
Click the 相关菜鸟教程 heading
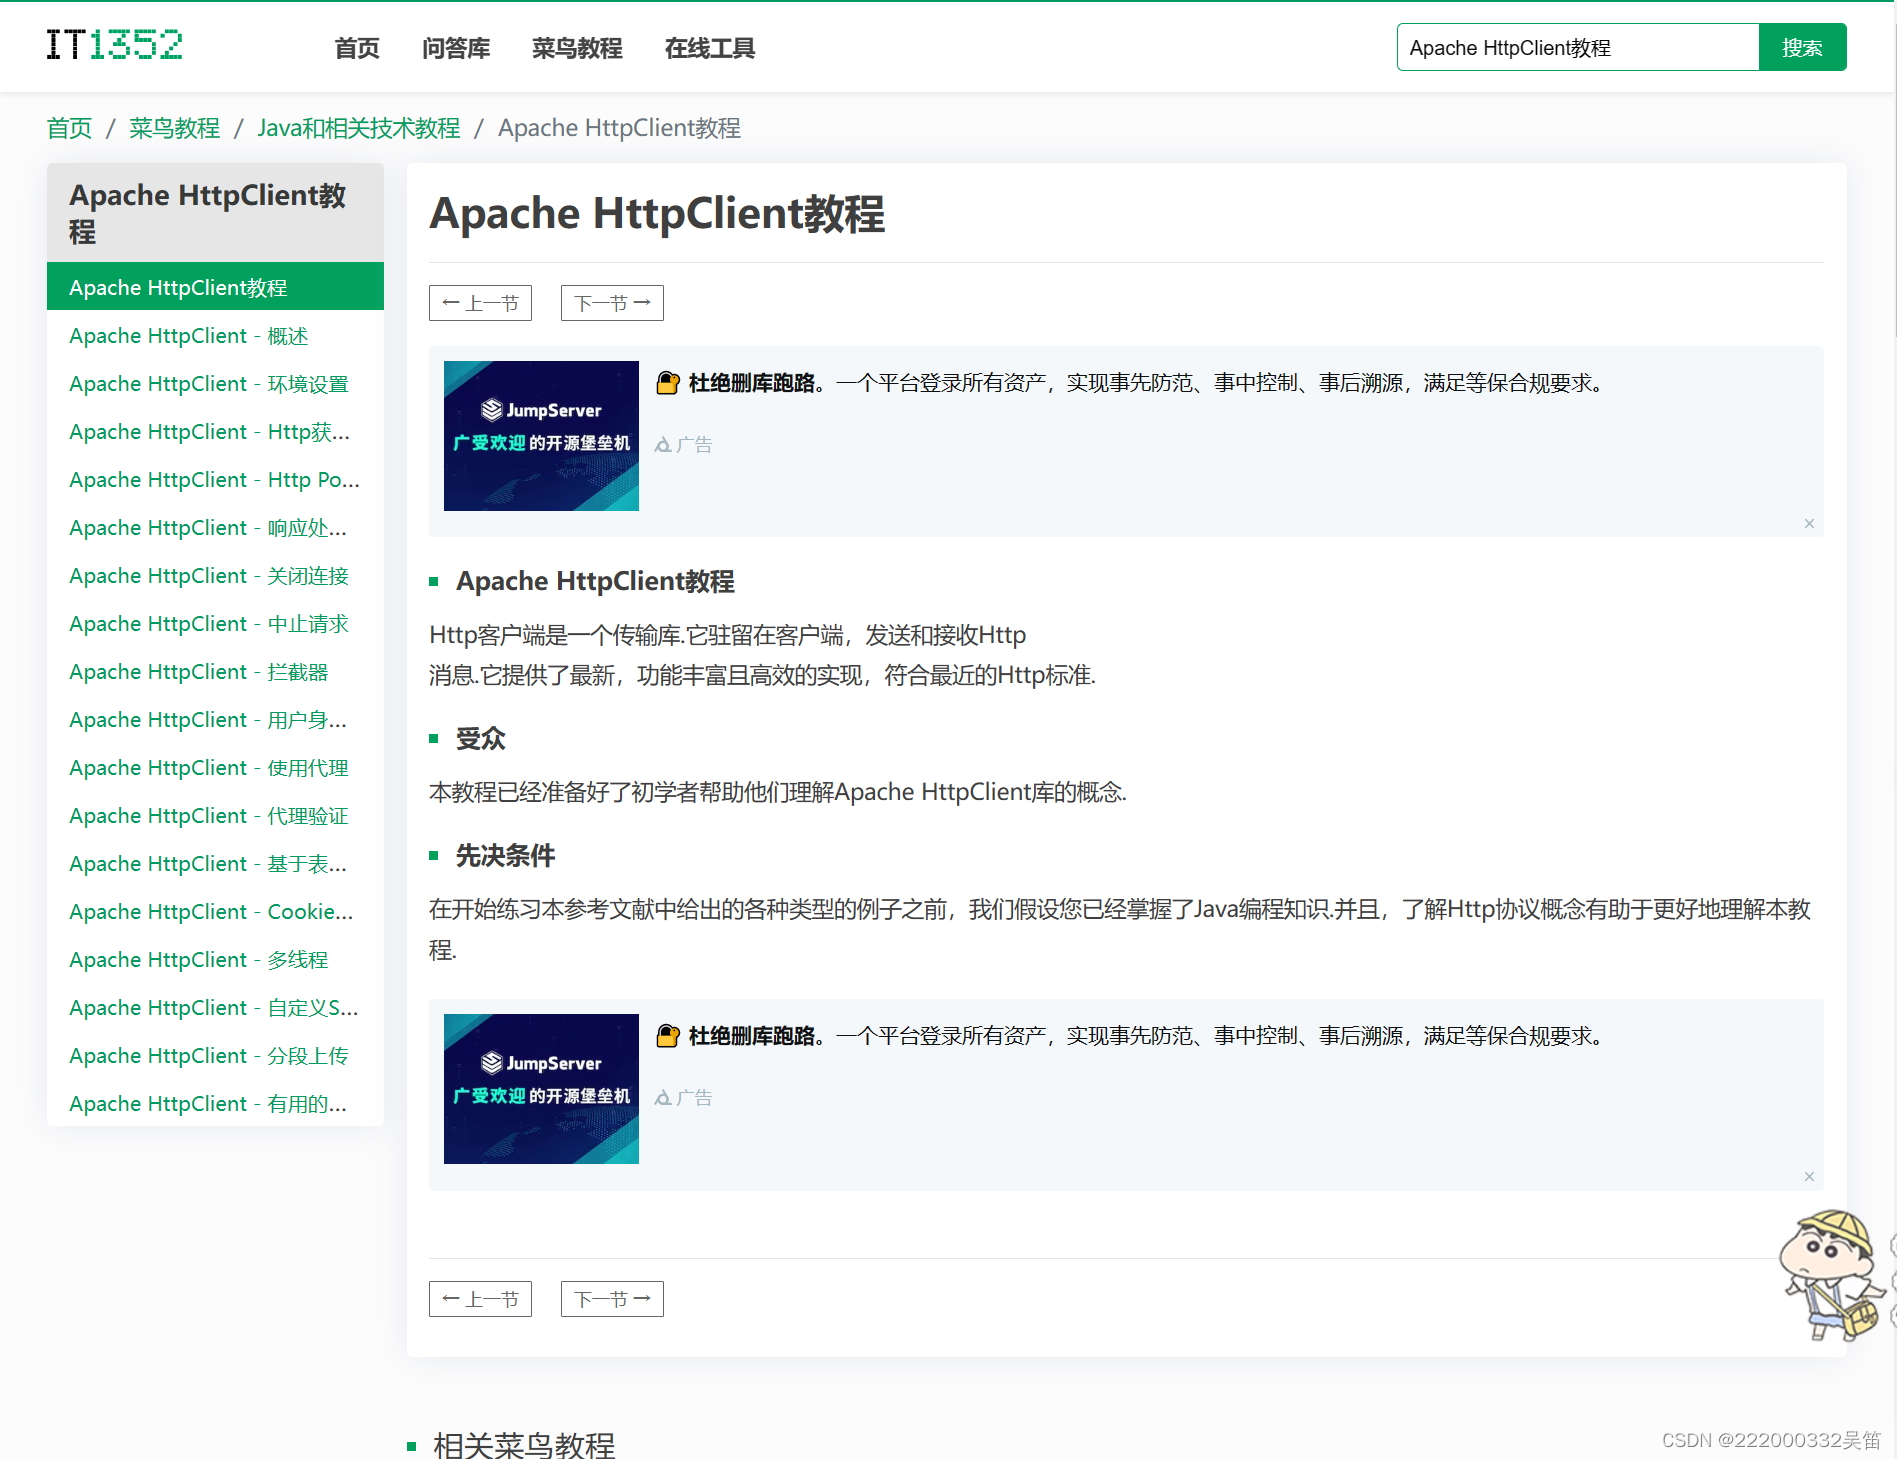(x=524, y=1445)
